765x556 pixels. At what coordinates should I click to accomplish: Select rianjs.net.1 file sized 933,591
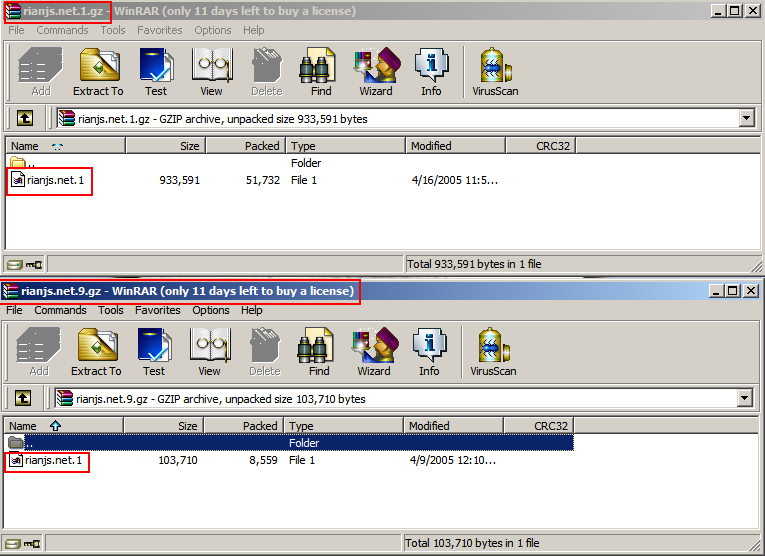tap(48, 180)
